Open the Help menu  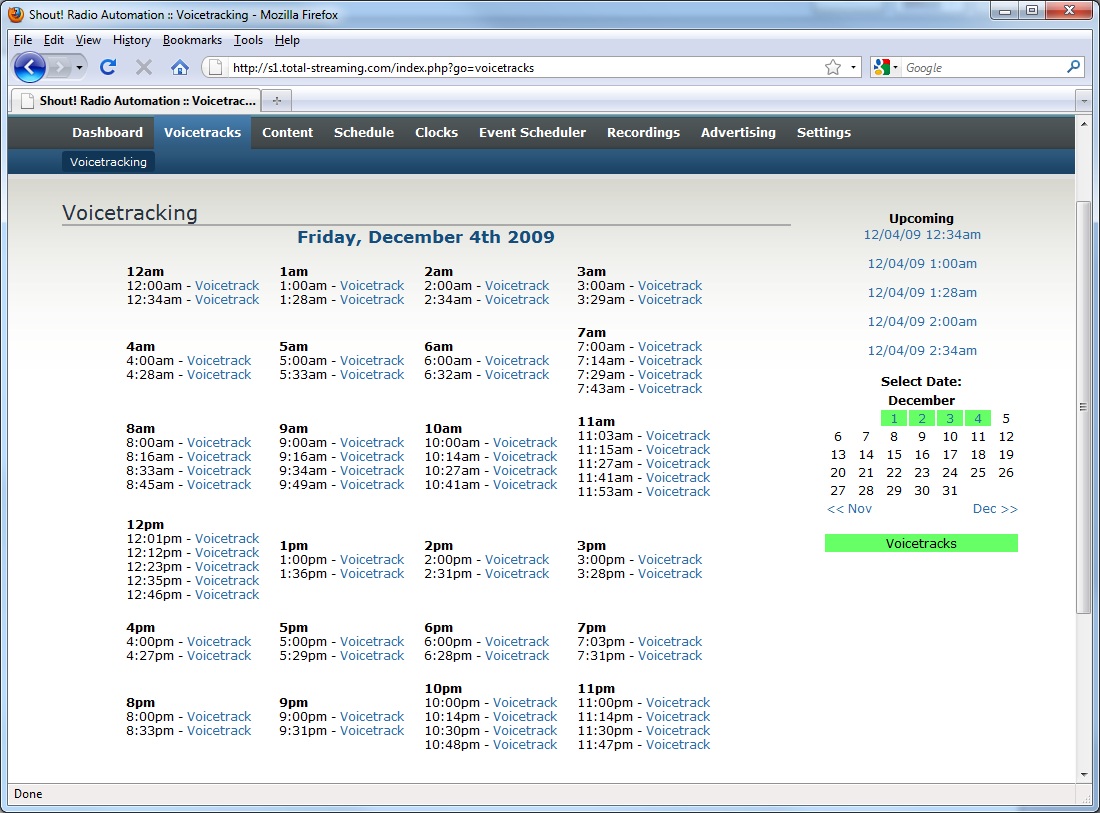coord(287,40)
